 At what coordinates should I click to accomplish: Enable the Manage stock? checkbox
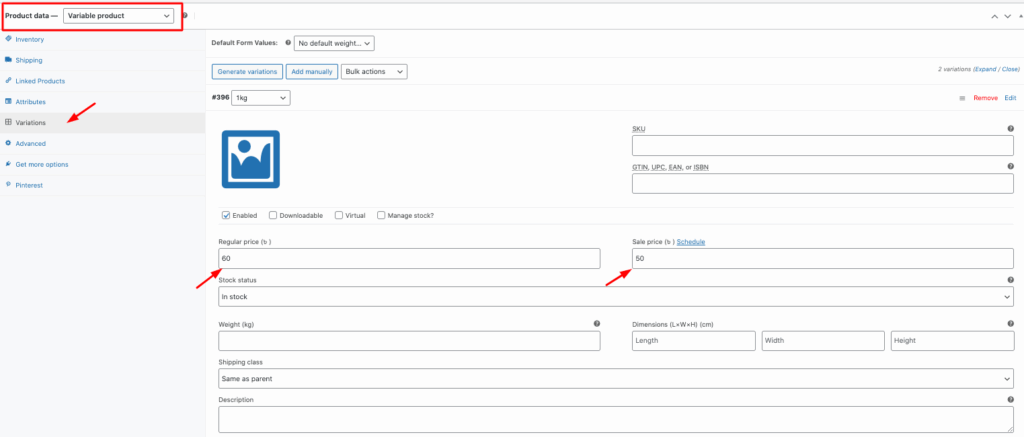381,215
